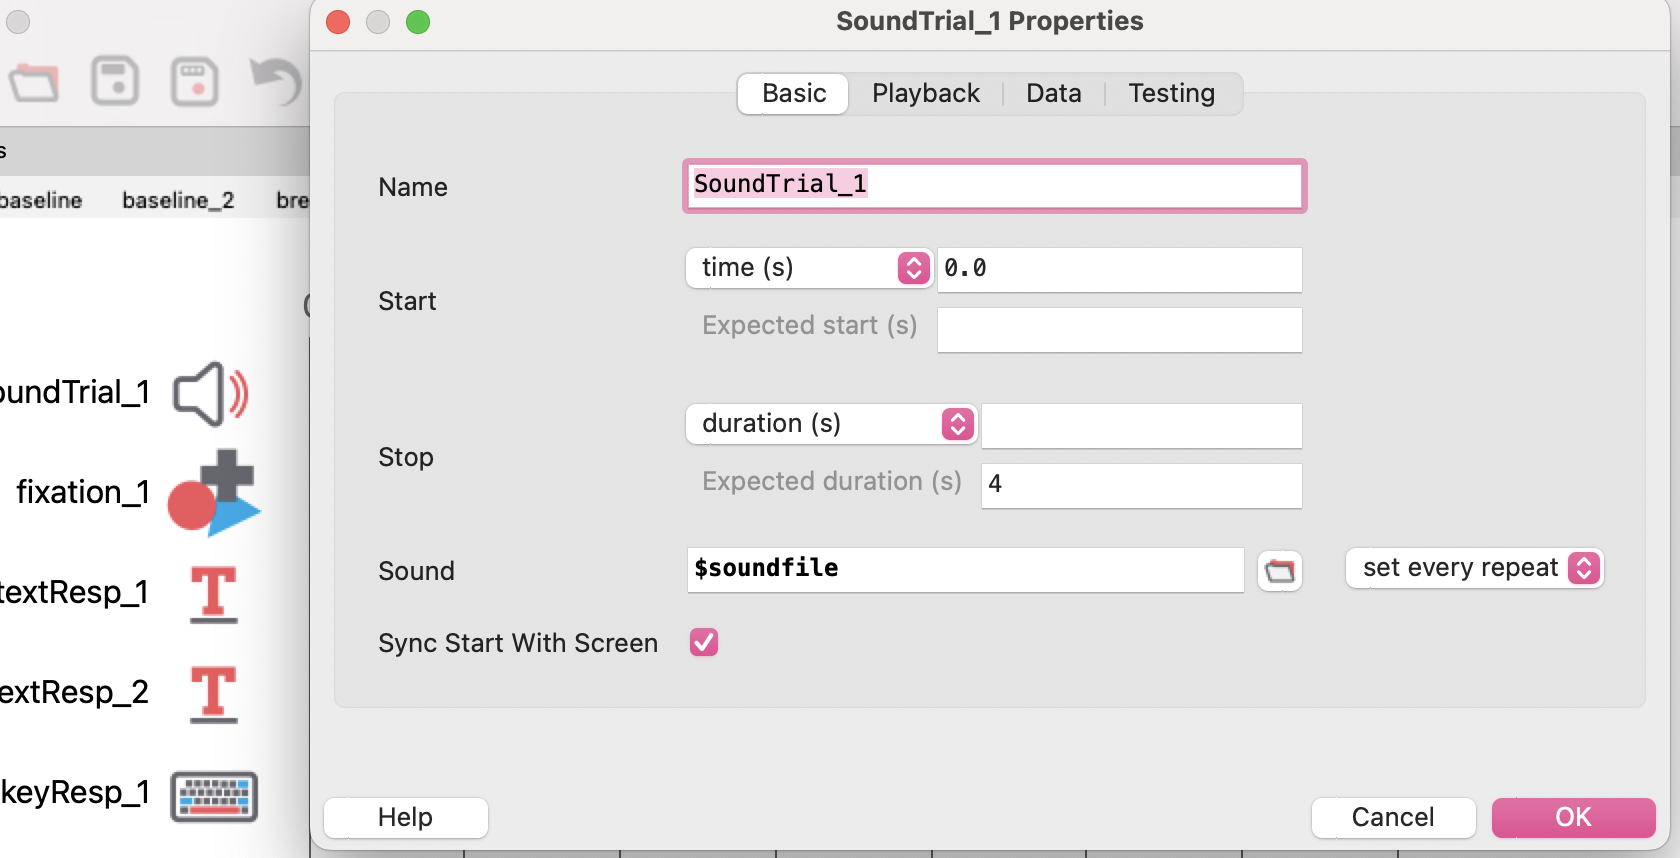The width and height of the screenshot is (1680, 858).
Task: Select the keyResp_1 keyboard component icon
Action: (214, 796)
